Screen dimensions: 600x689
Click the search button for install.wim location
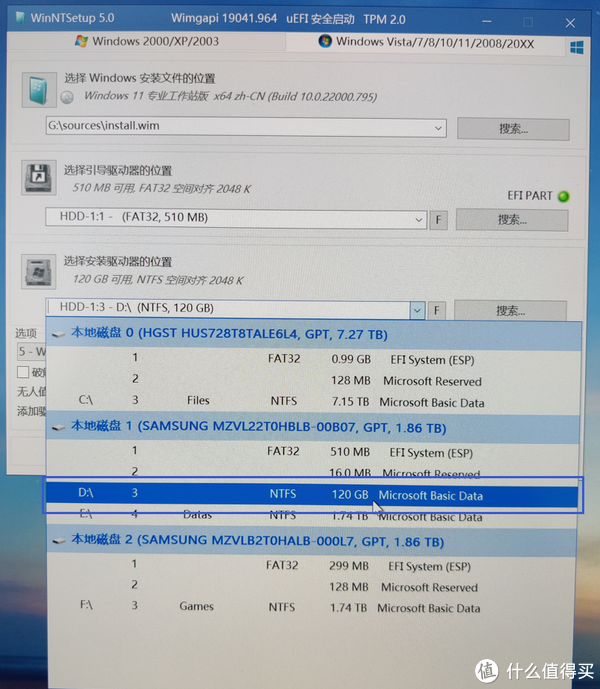click(513, 129)
